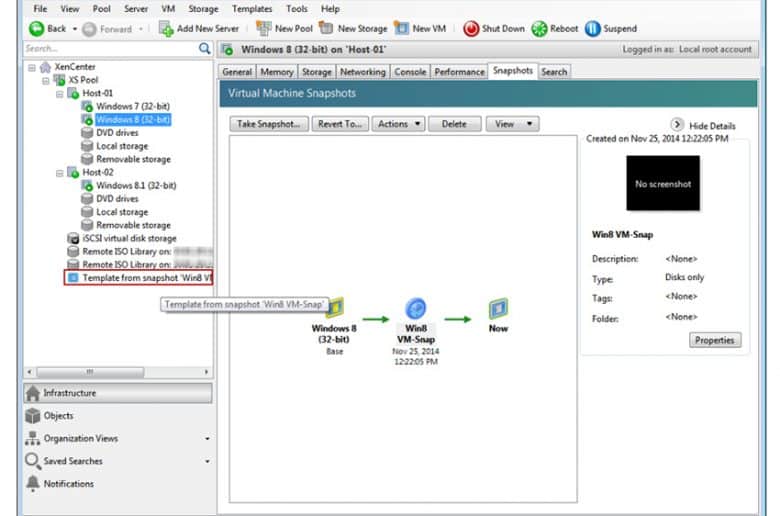Click the XenCenter home icon in tree
780x516 pixels.
coord(45,67)
